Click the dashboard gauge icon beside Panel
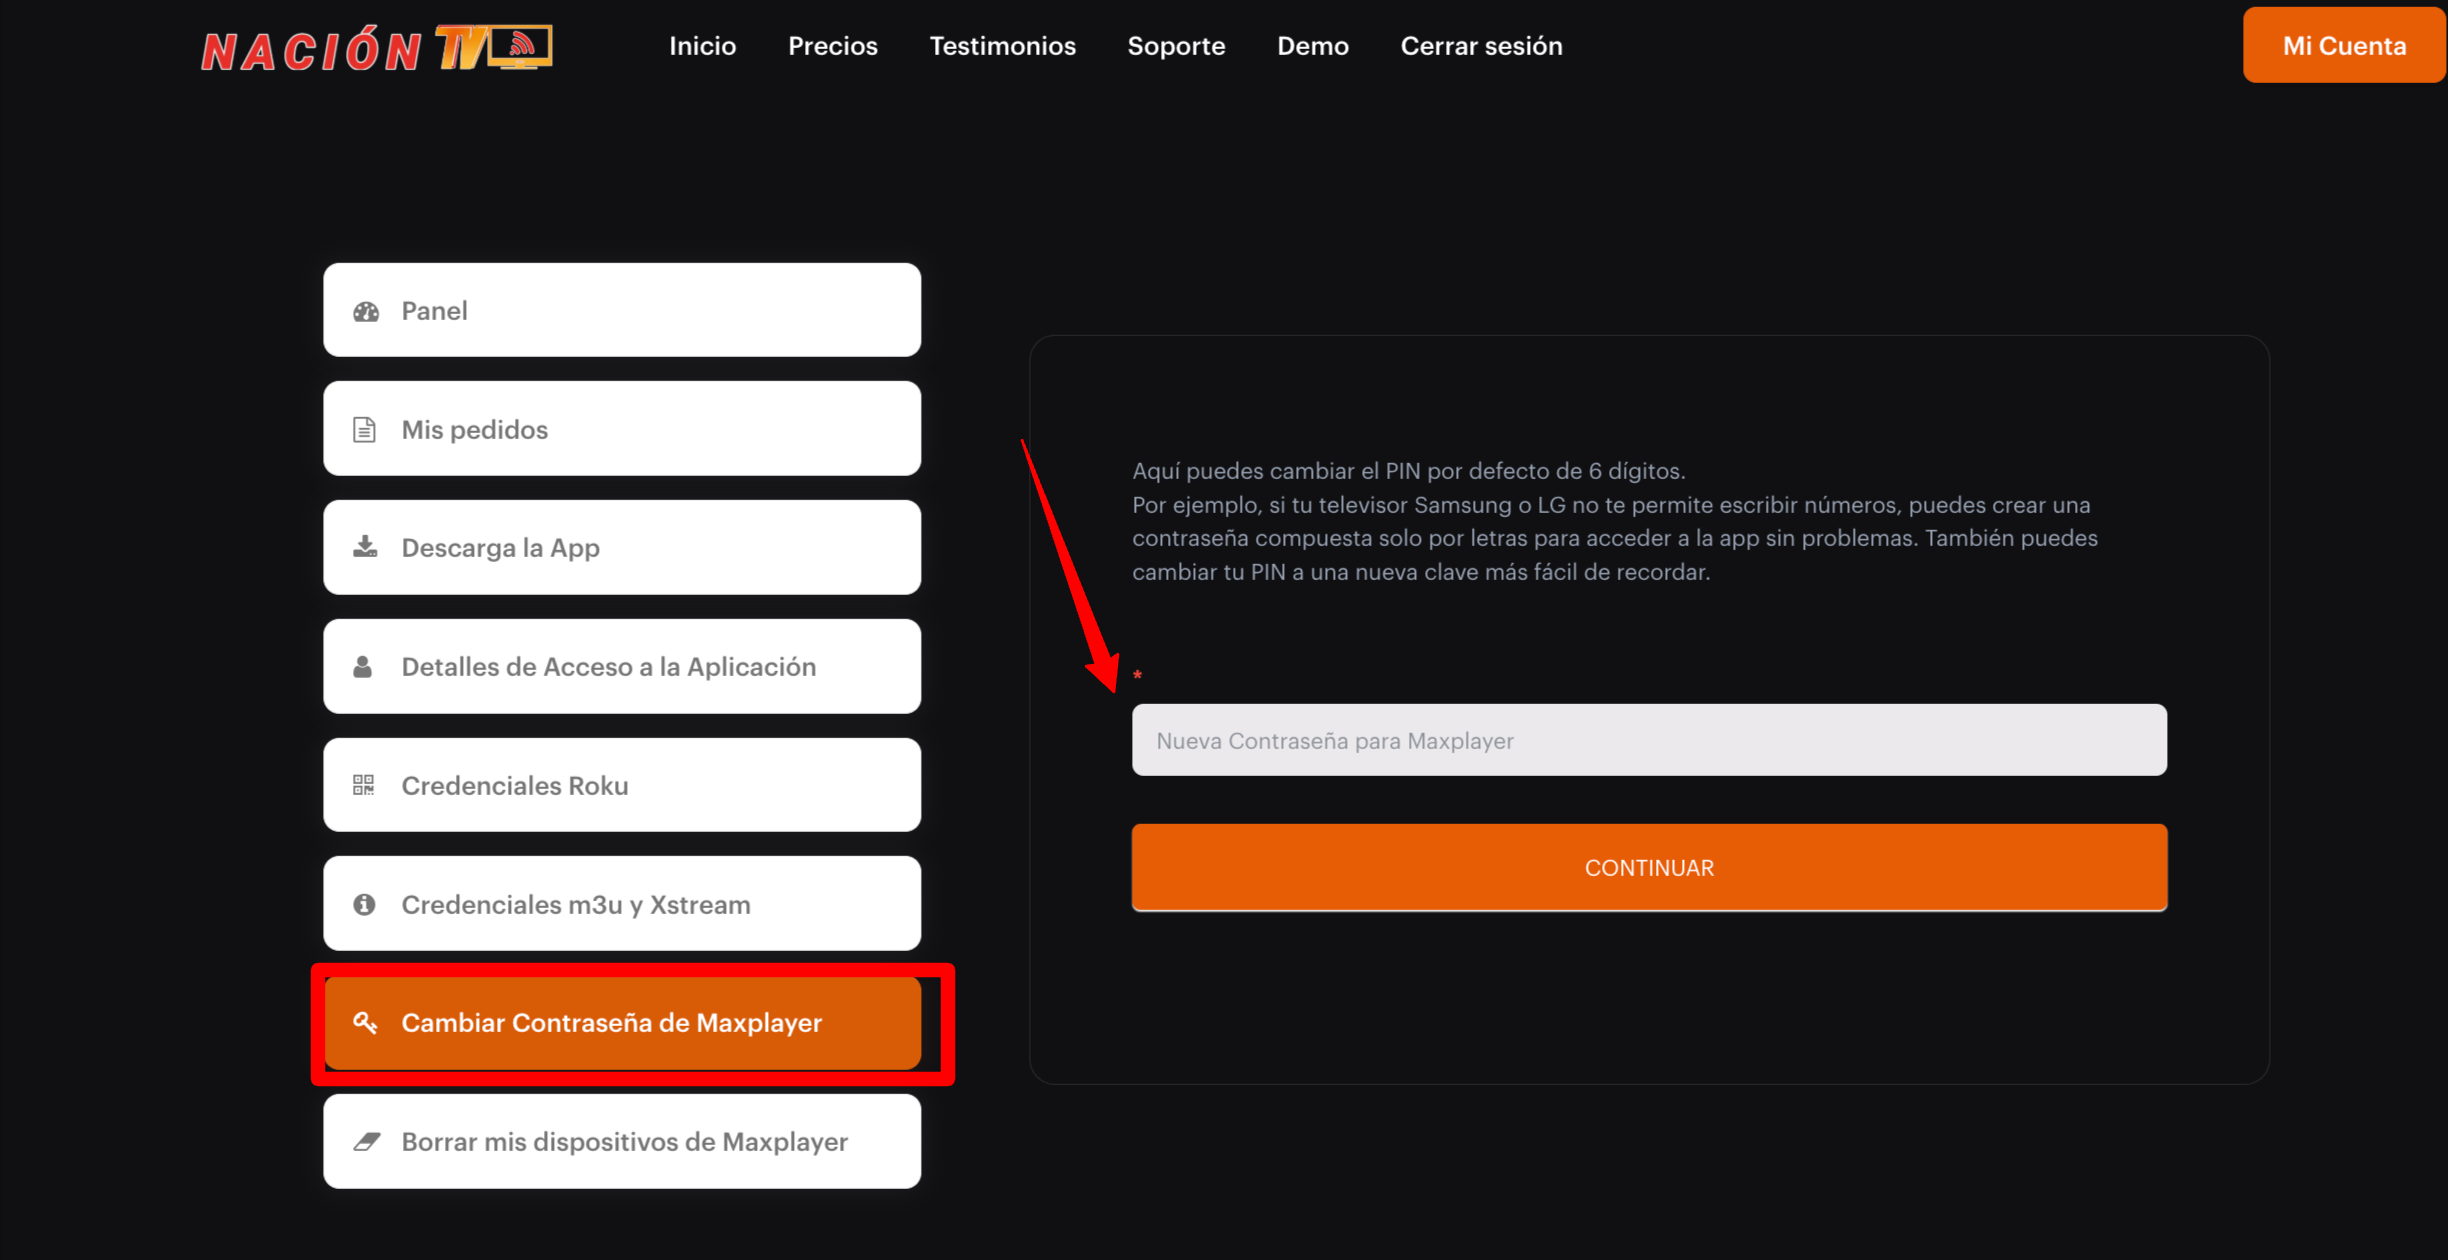Screen dimensions: 2448x1260 (x=366, y=311)
